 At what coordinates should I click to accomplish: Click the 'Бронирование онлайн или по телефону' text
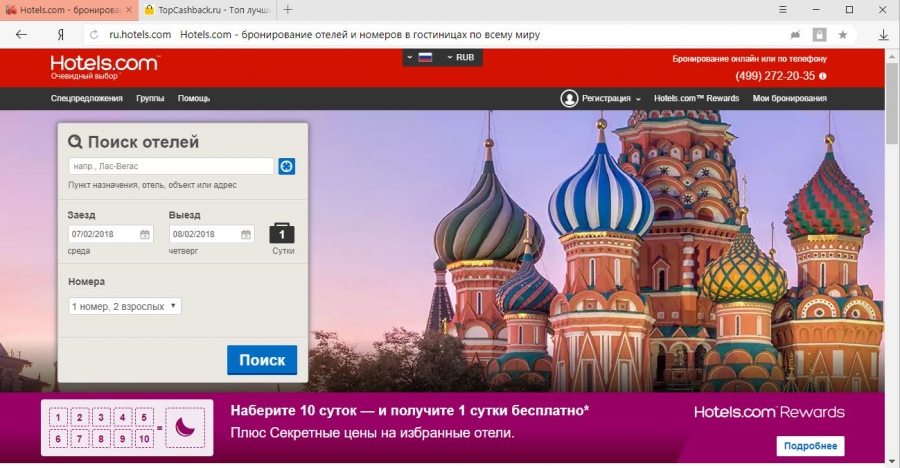pyautogui.click(x=750, y=59)
